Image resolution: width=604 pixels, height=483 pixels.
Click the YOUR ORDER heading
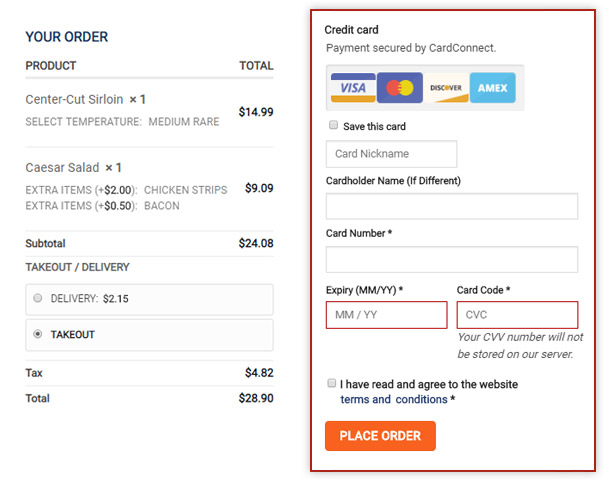point(67,37)
